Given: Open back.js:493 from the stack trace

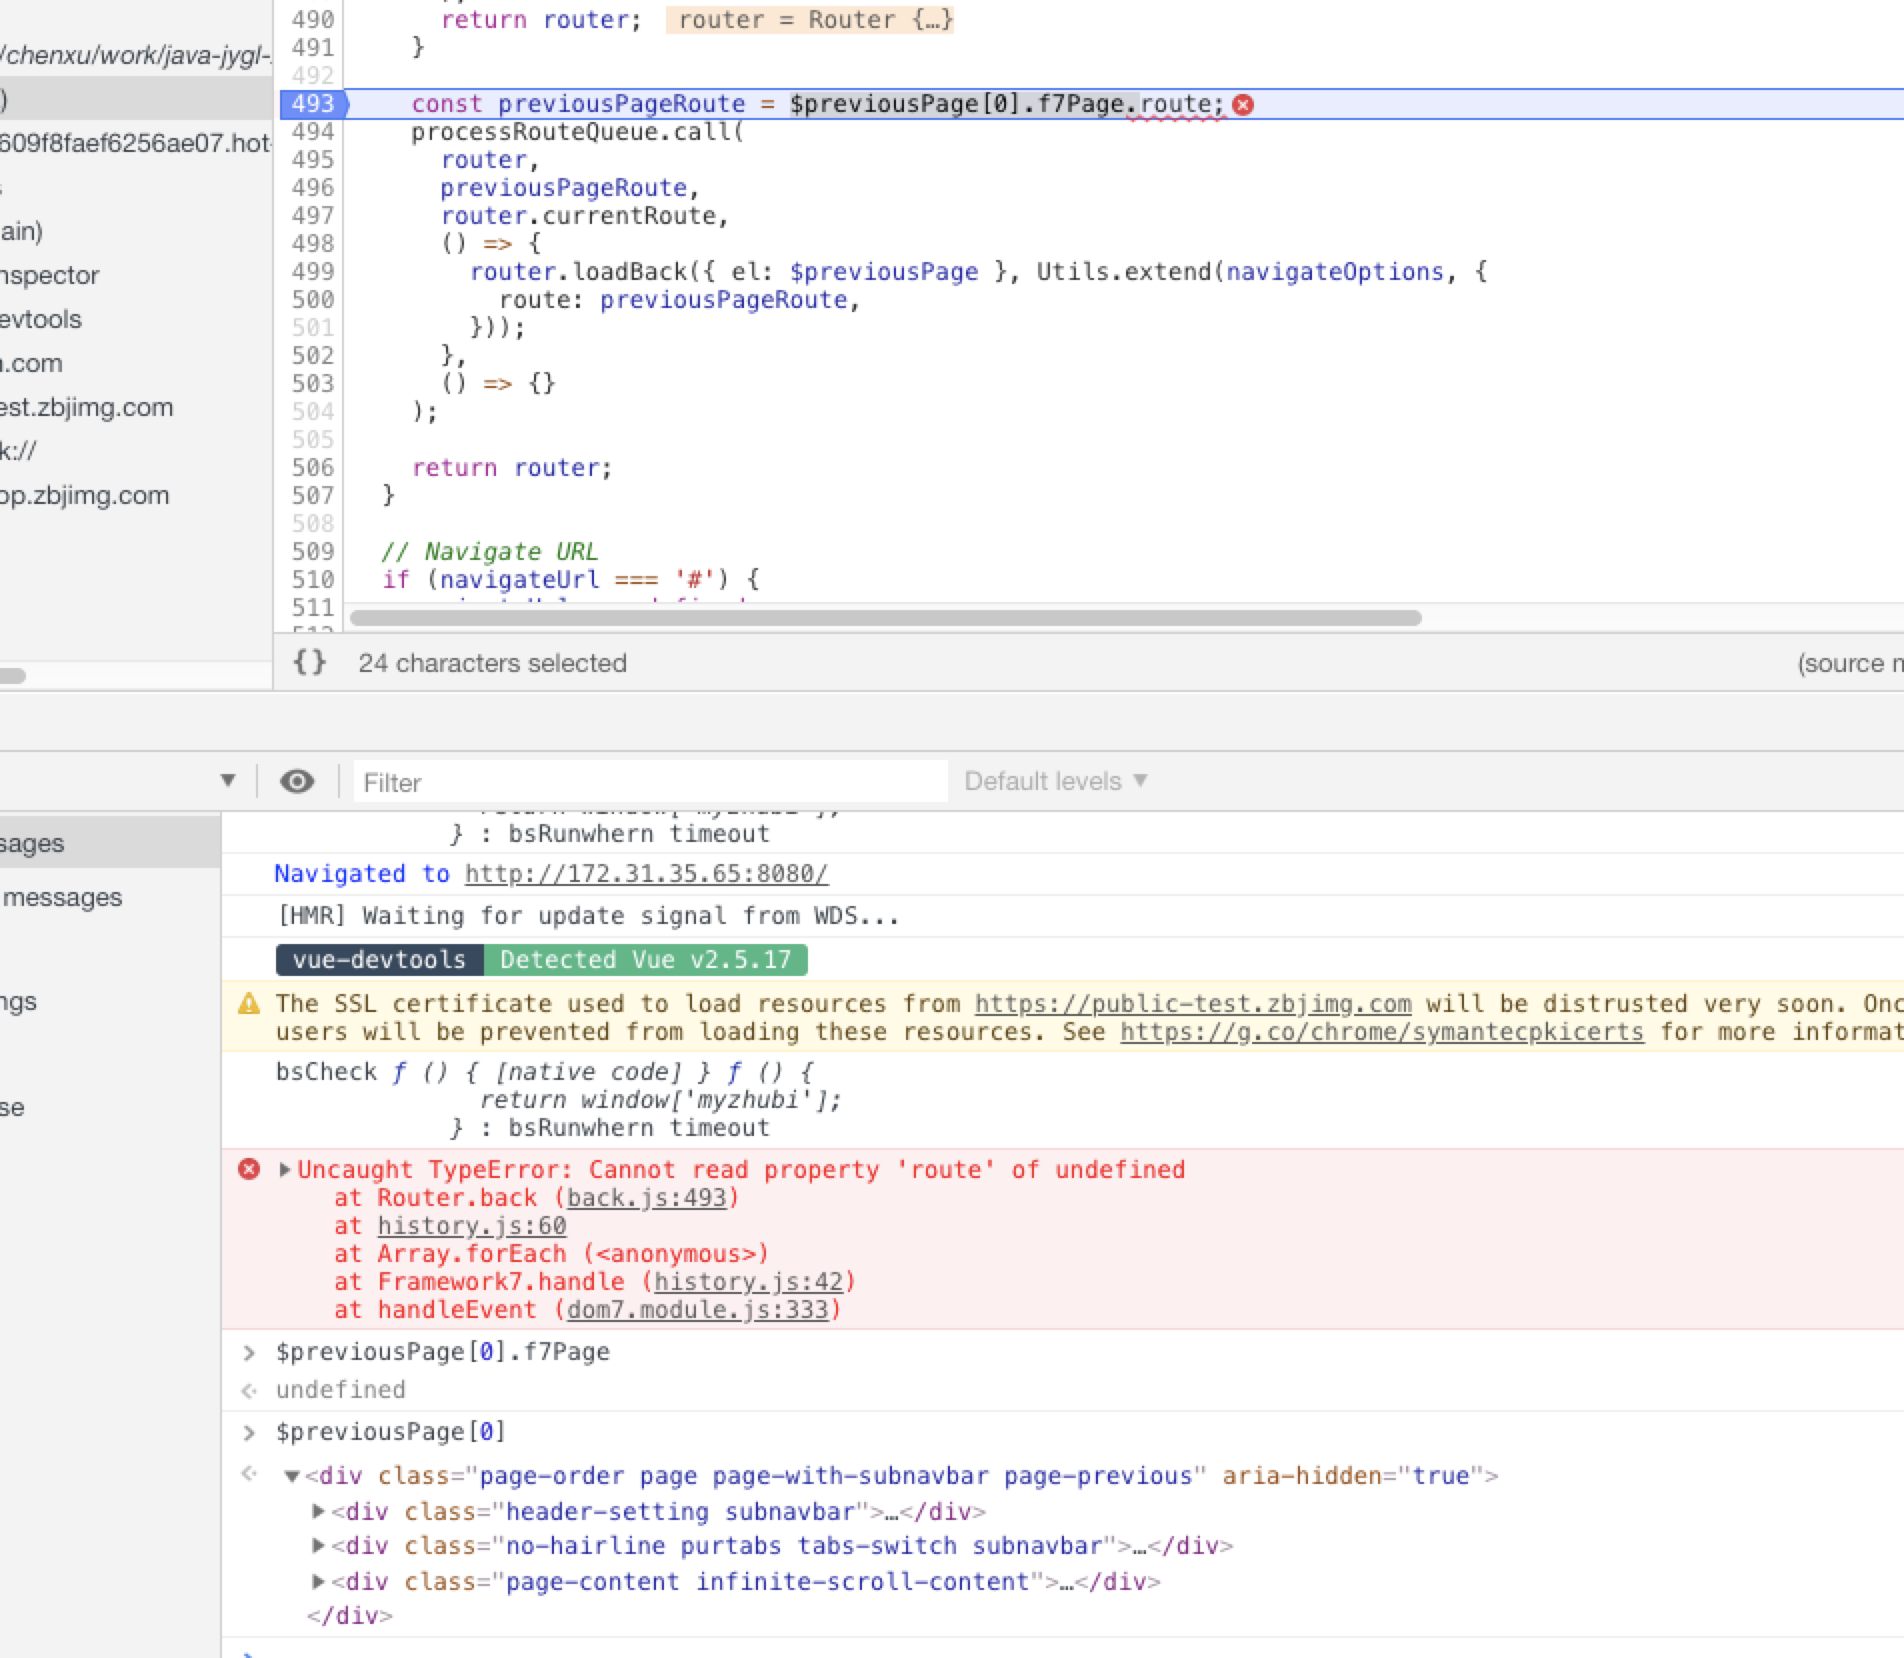Looking at the screenshot, I should (645, 1197).
